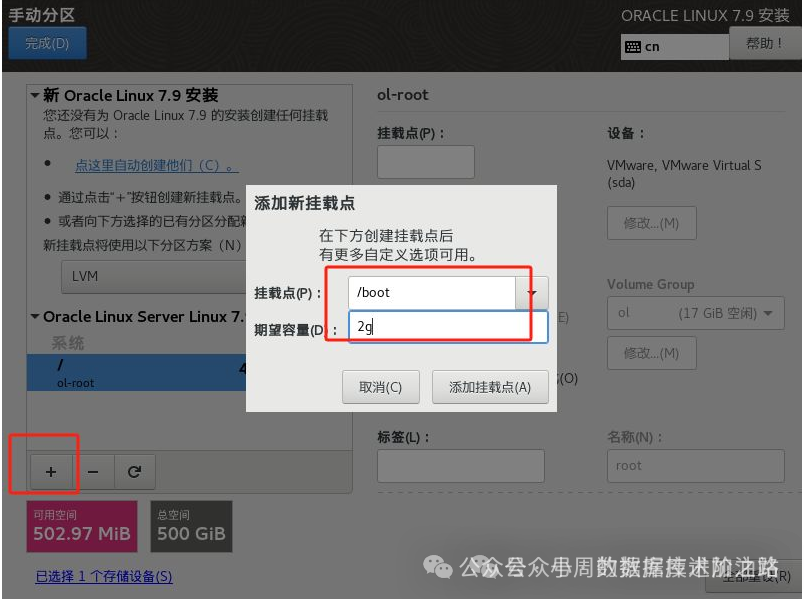Click the desired capacity field containing 2g
The height and width of the screenshot is (599, 804).
coord(448,327)
